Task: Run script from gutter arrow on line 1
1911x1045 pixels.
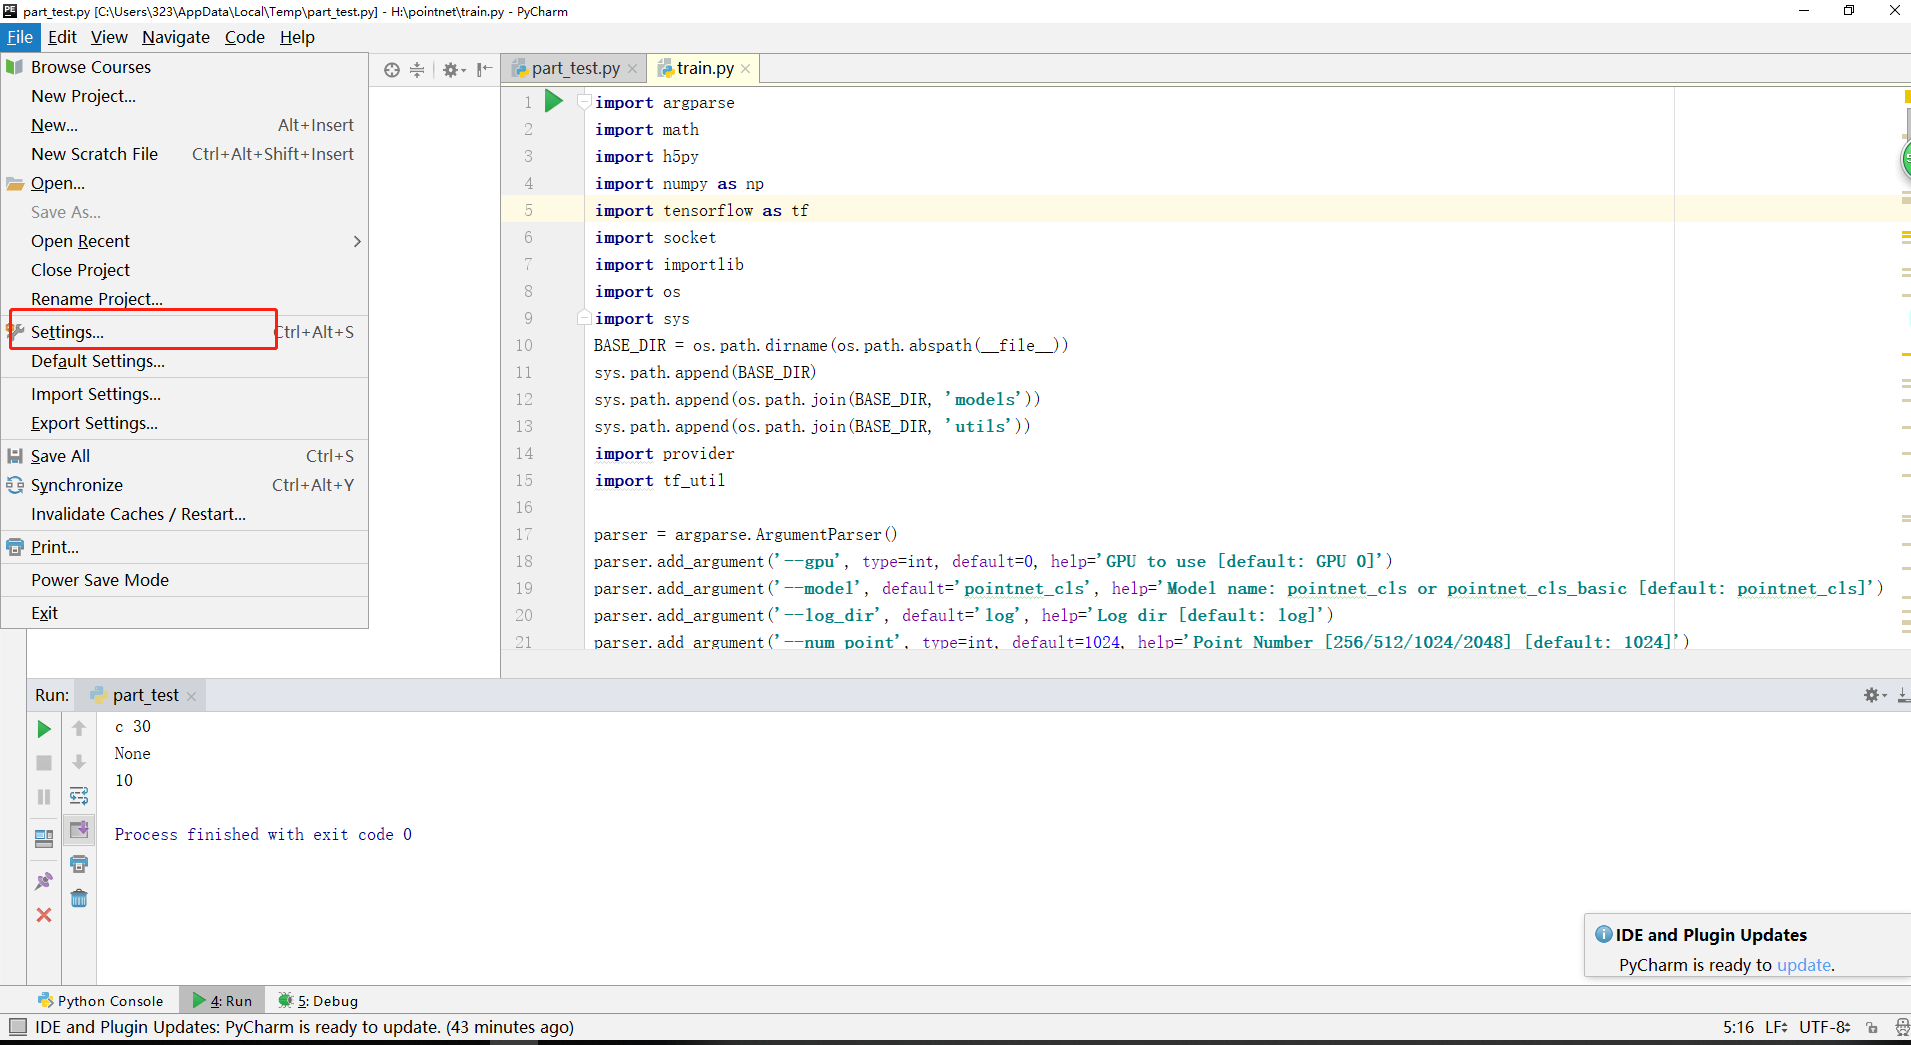Action: click(x=554, y=101)
